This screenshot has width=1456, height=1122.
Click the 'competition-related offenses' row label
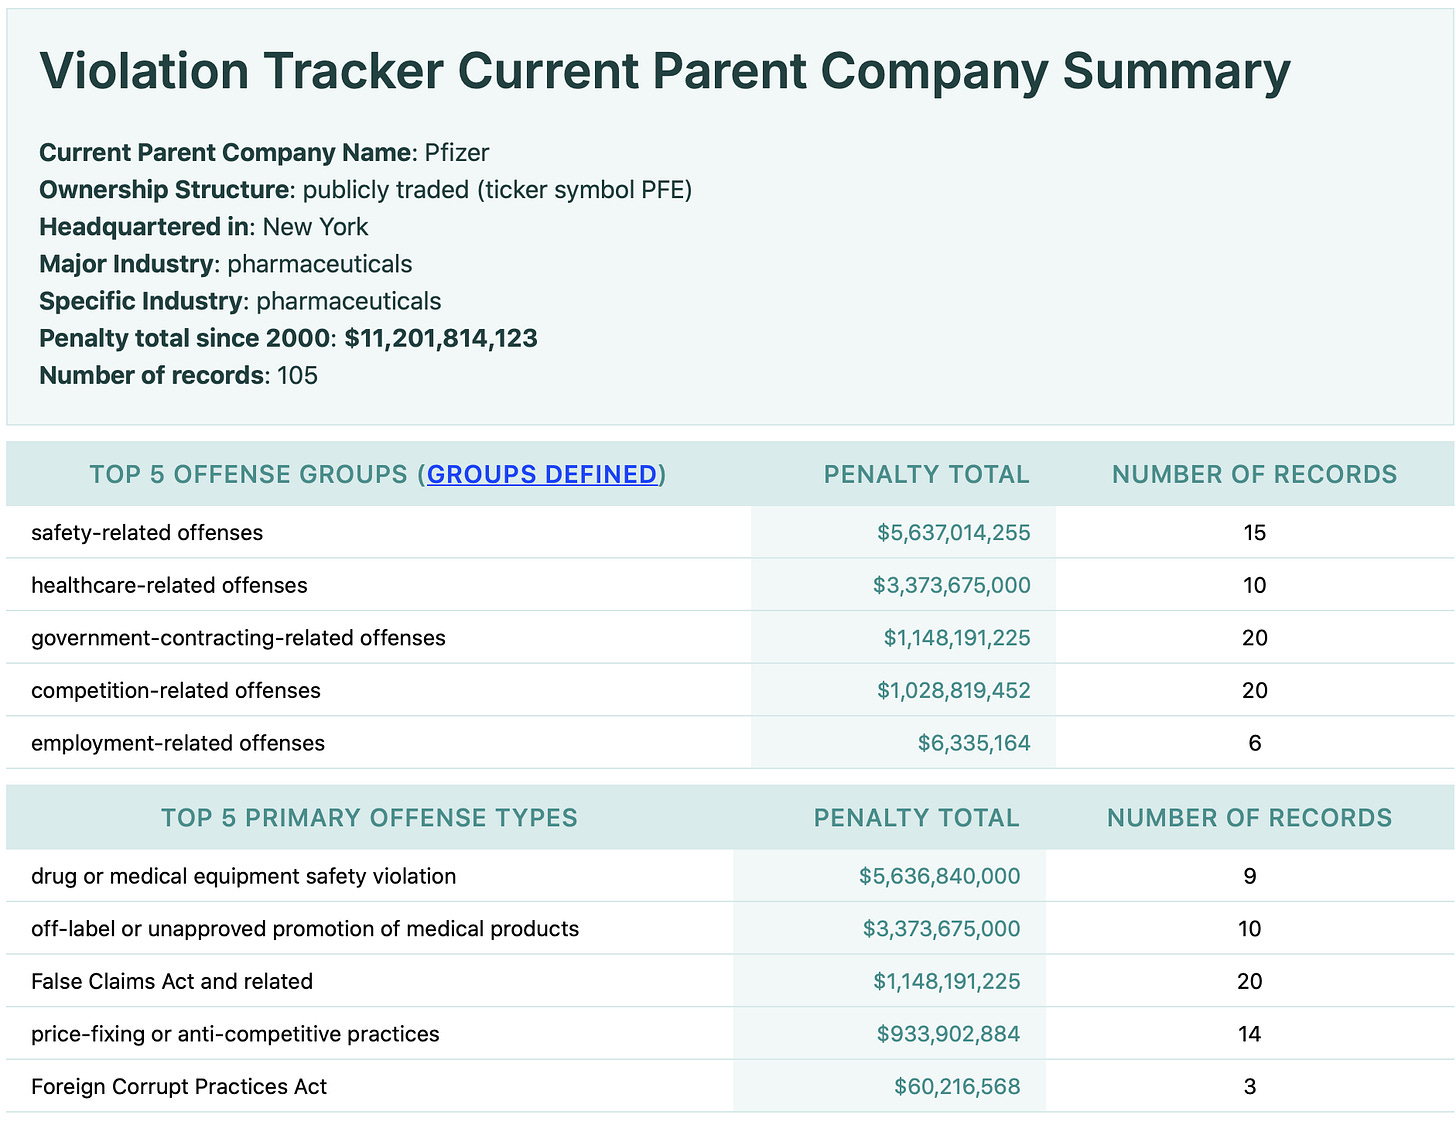(176, 691)
